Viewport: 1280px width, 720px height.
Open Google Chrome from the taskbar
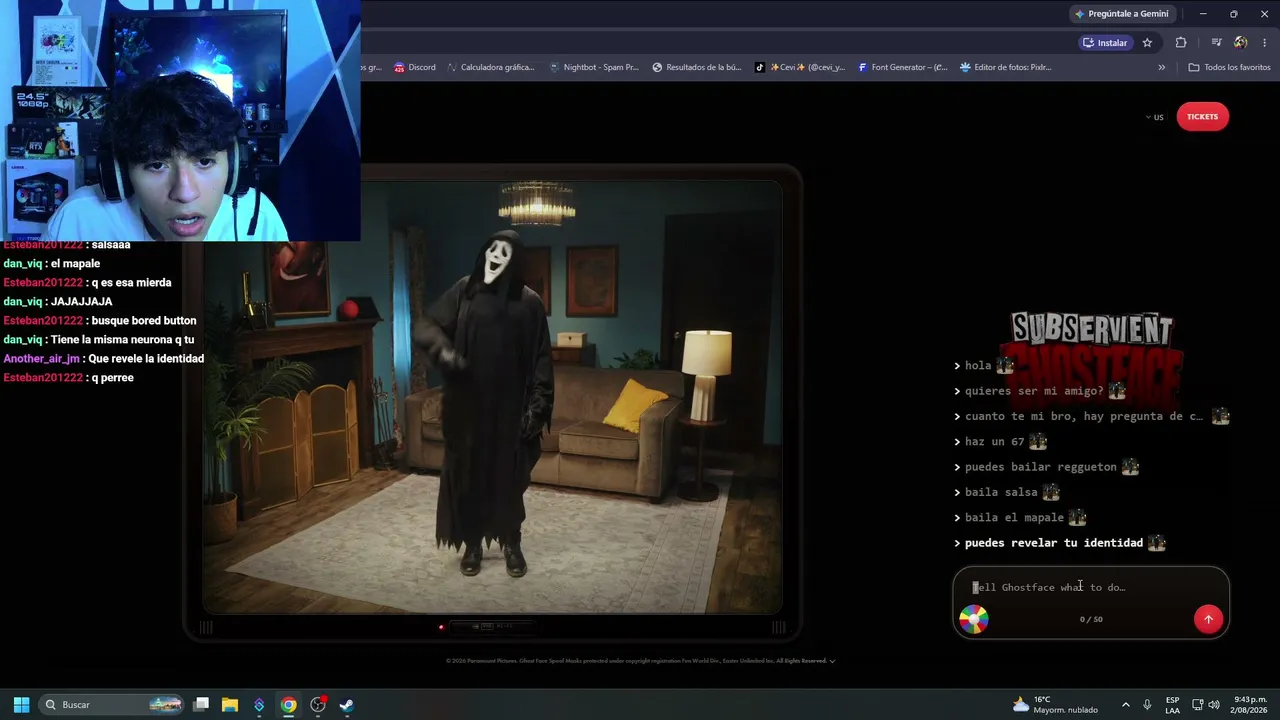coord(288,705)
